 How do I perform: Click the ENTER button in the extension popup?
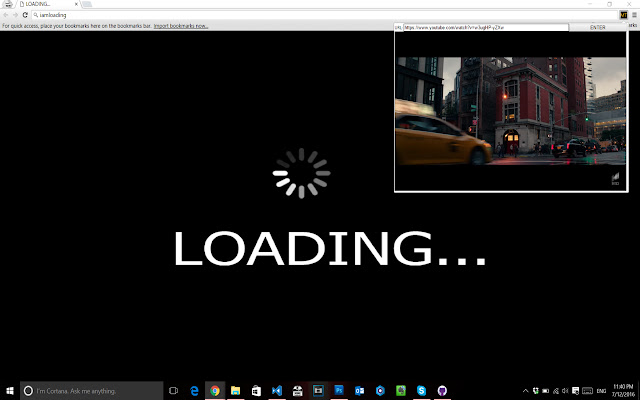[x=598, y=27]
